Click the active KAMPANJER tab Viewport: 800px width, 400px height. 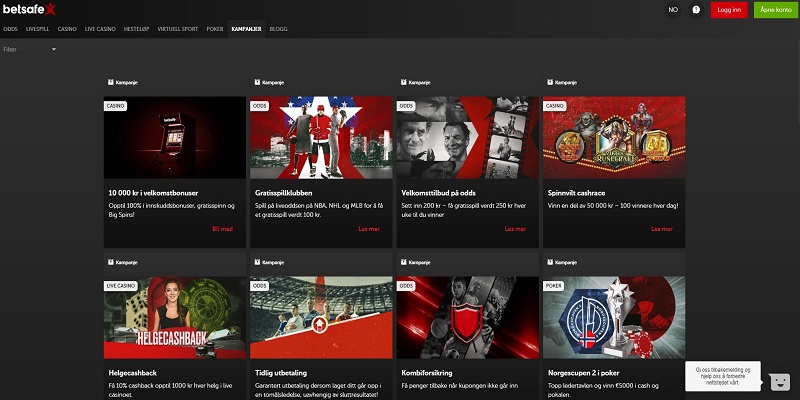[246, 29]
